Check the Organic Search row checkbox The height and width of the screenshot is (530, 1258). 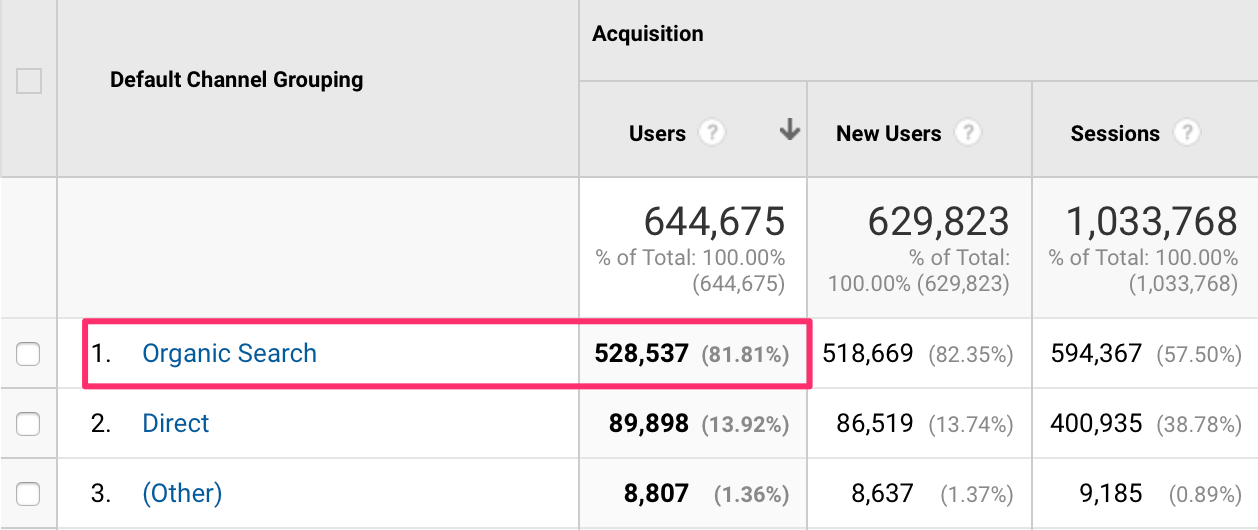tap(29, 353)
